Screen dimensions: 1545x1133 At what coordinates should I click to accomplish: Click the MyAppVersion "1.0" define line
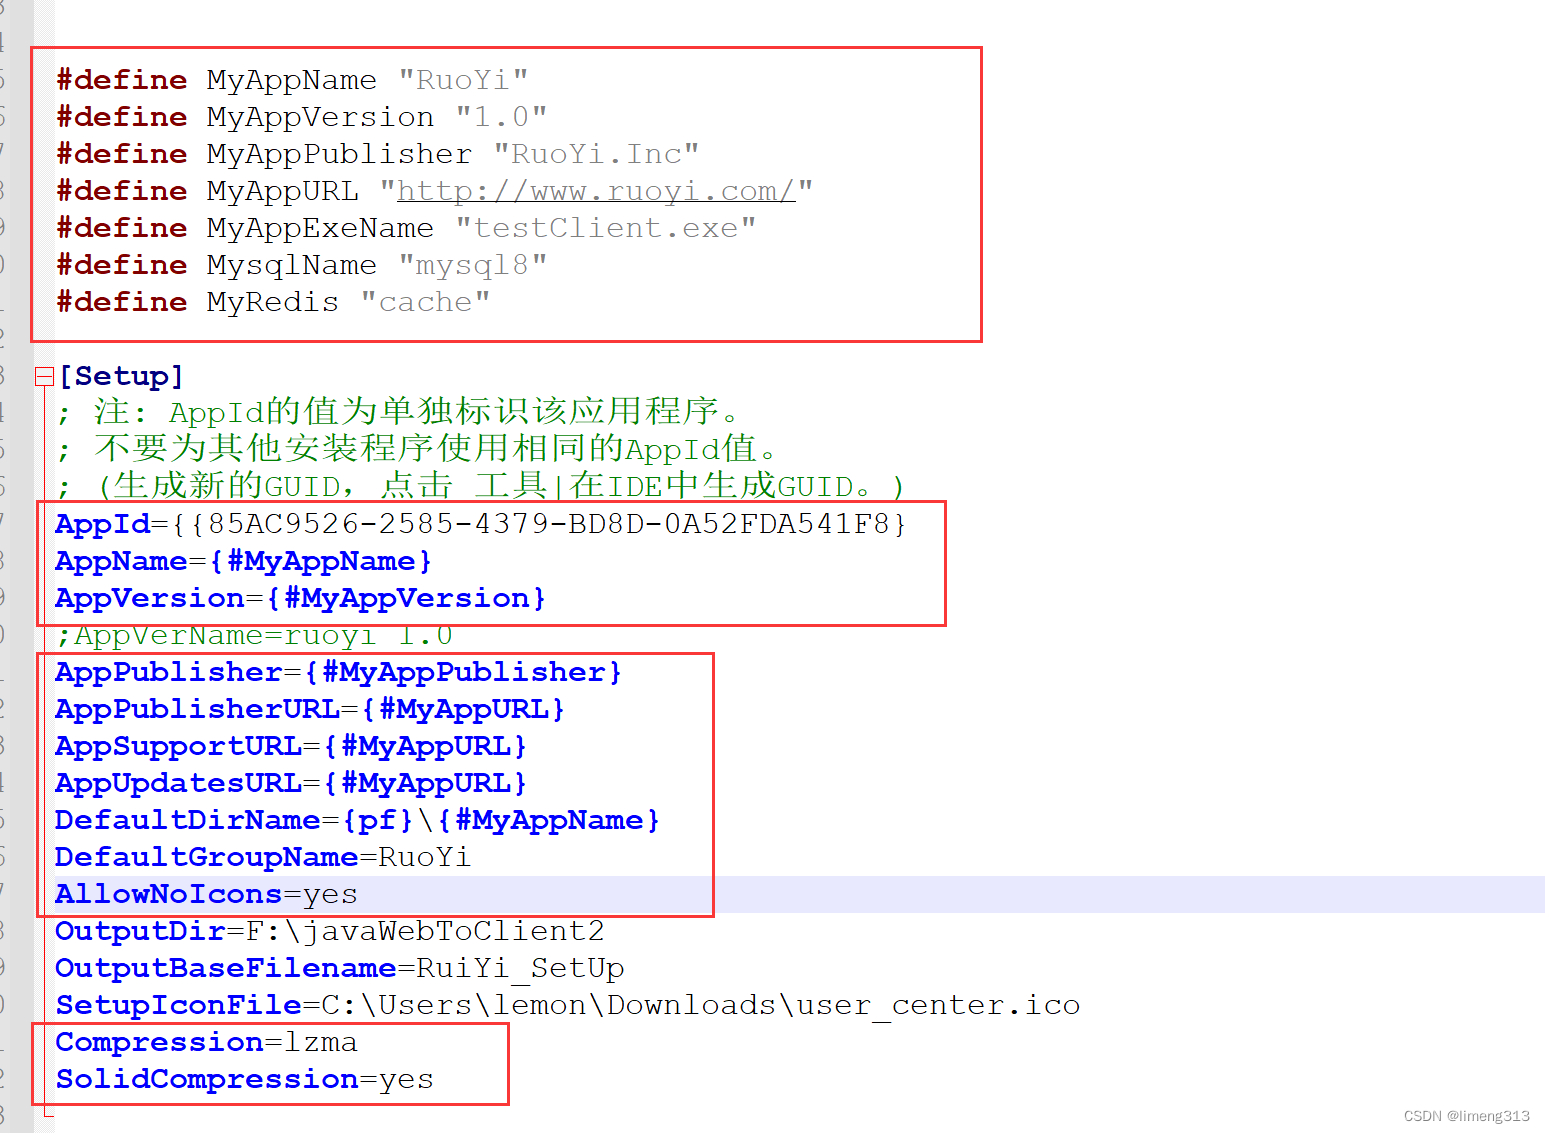pos(302,117)
